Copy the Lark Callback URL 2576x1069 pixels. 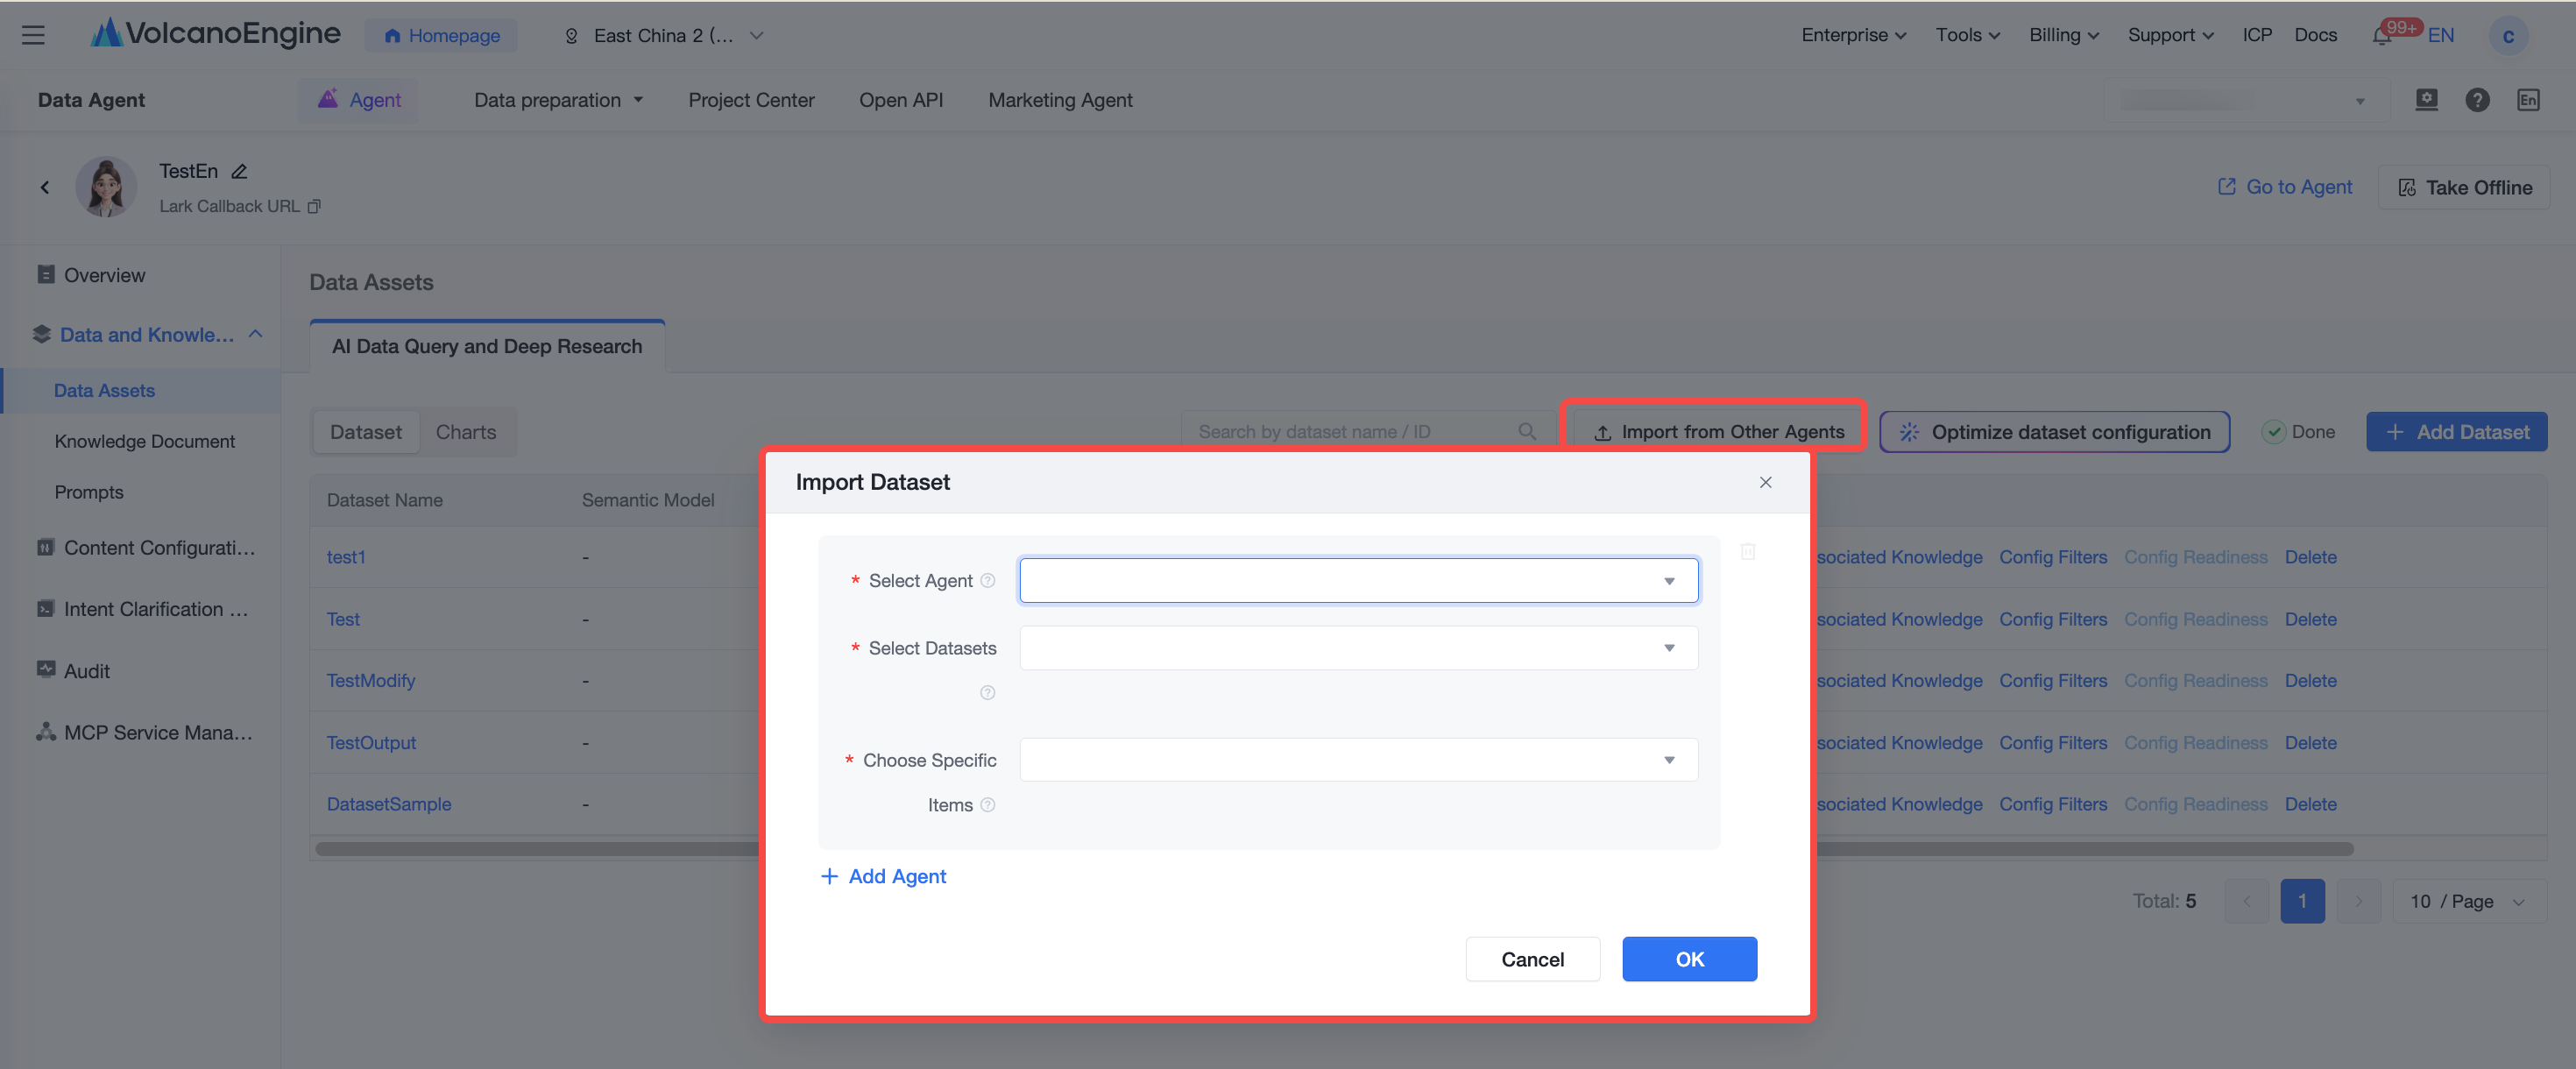tap(314, 206)
